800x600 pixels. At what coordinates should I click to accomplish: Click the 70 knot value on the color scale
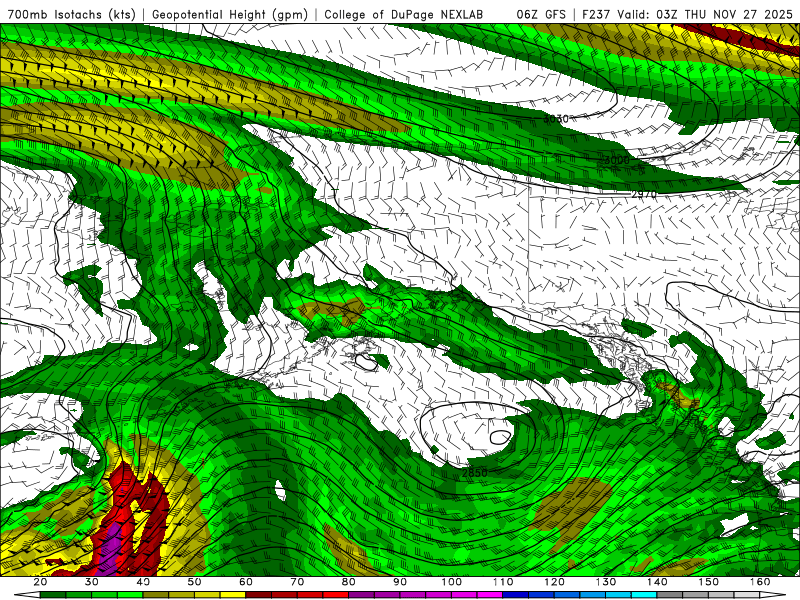tap(297, 582)
